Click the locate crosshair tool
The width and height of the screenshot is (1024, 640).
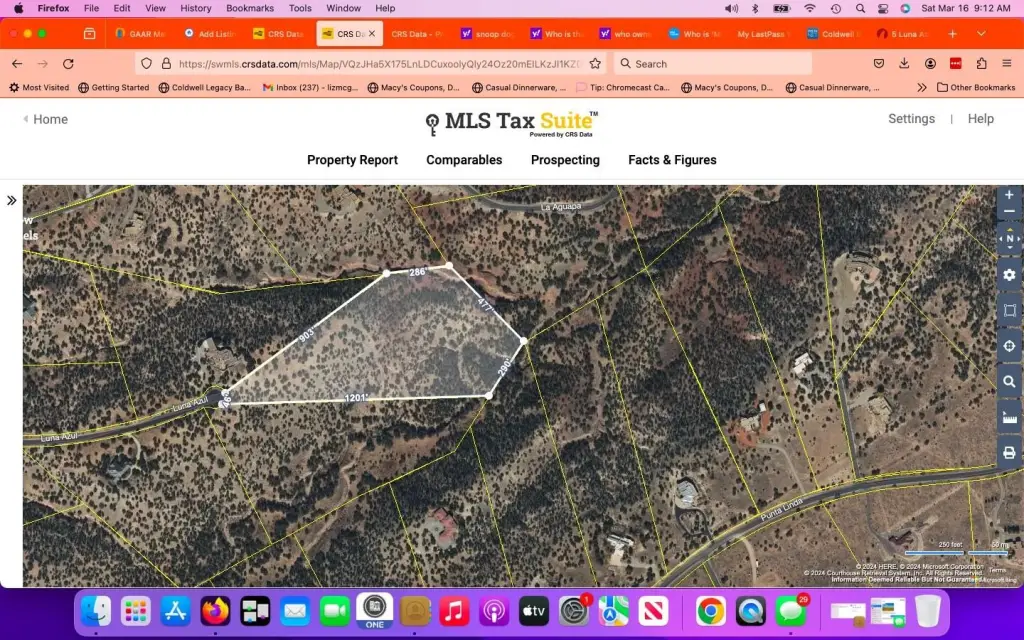tap(1009, 346)
